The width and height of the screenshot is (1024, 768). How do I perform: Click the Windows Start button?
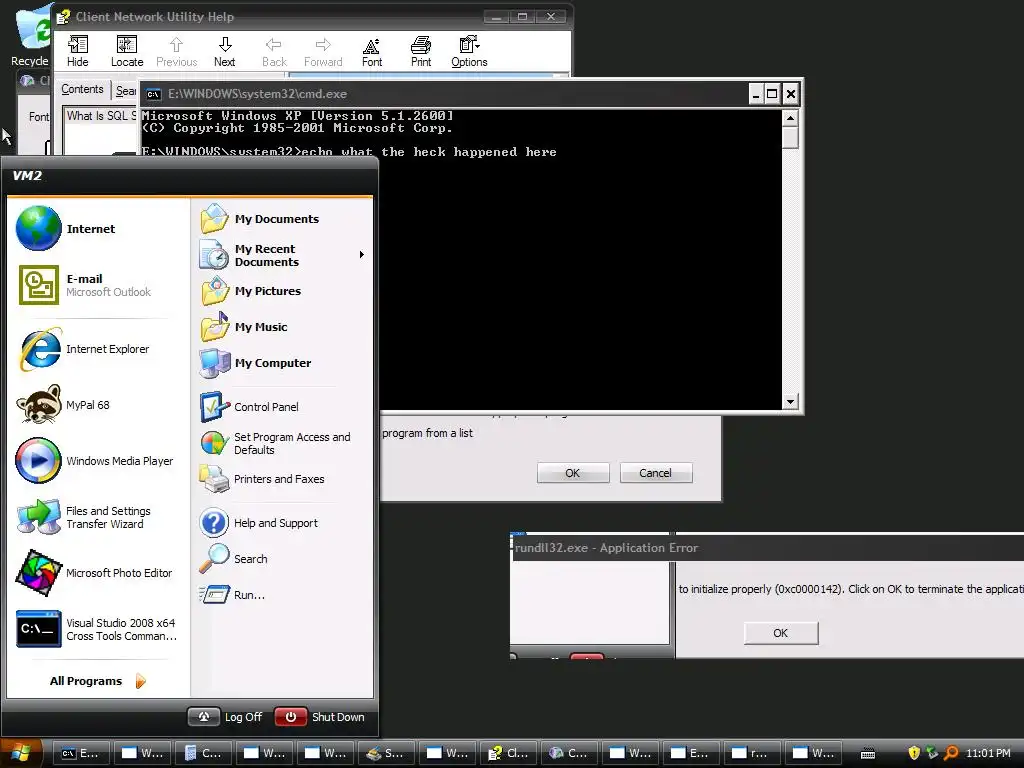(21, 753)
